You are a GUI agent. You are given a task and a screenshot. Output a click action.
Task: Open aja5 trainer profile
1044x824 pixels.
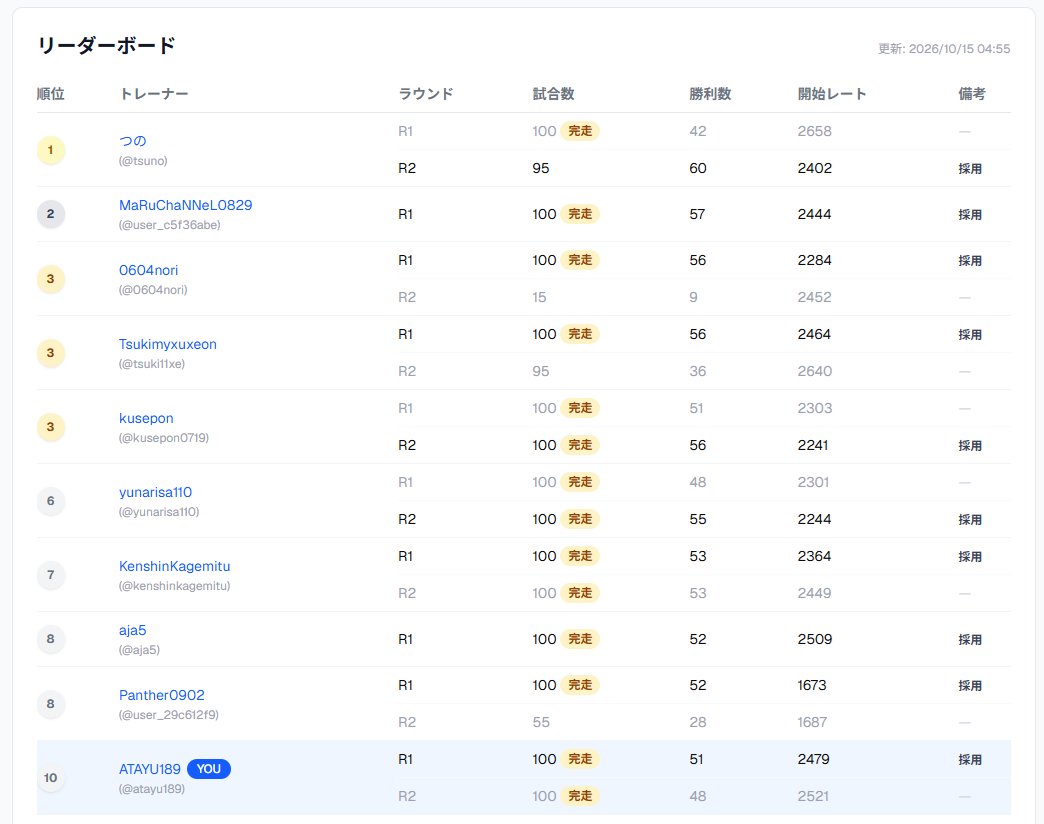(x=132, y=630)
